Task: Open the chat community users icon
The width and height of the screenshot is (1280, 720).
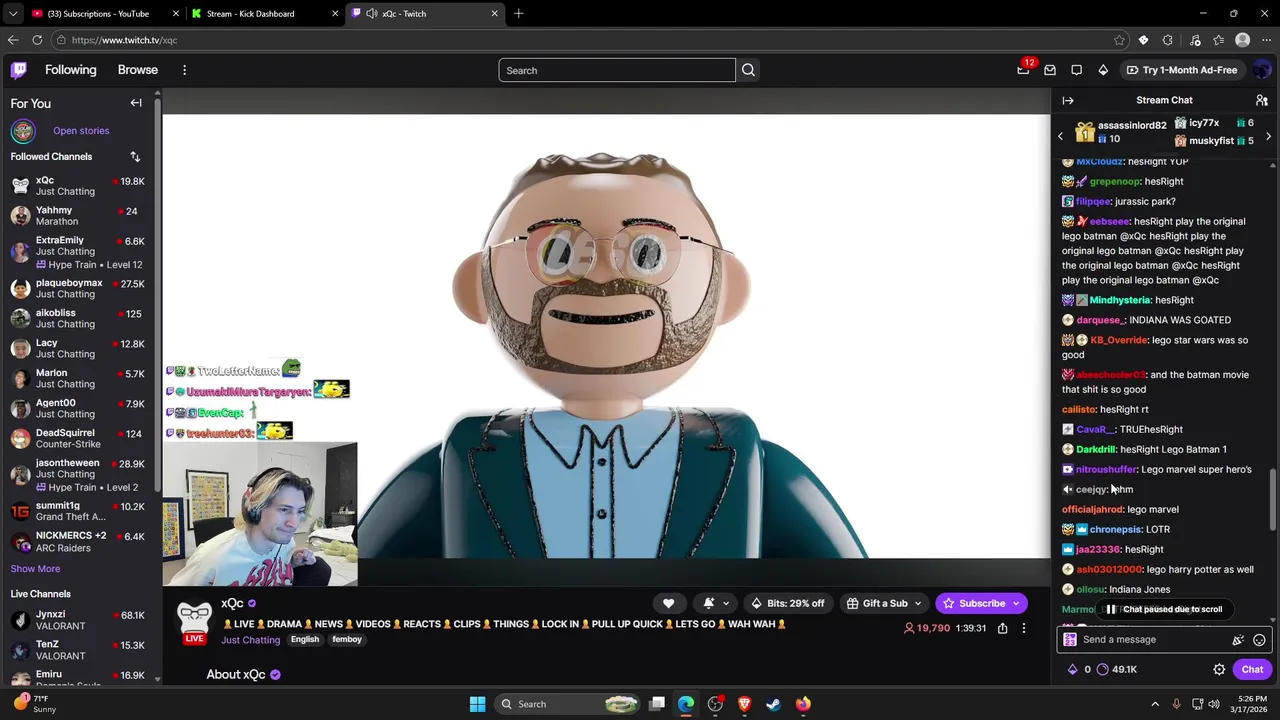Action: (1262, 100)
